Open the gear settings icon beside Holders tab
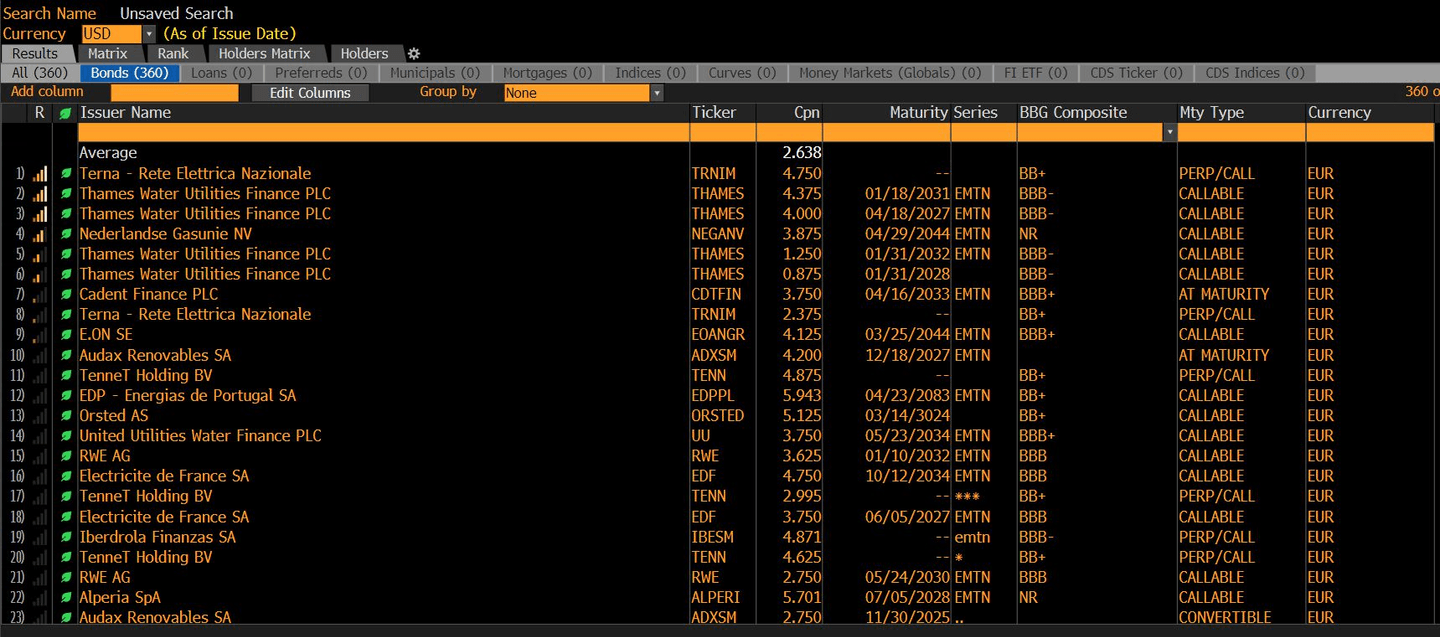 click(414, 54)
